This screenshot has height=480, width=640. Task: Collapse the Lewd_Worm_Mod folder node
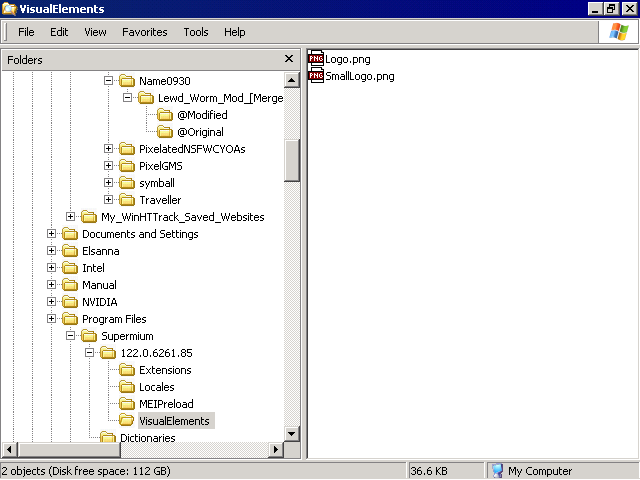click(x=127, y=98)
